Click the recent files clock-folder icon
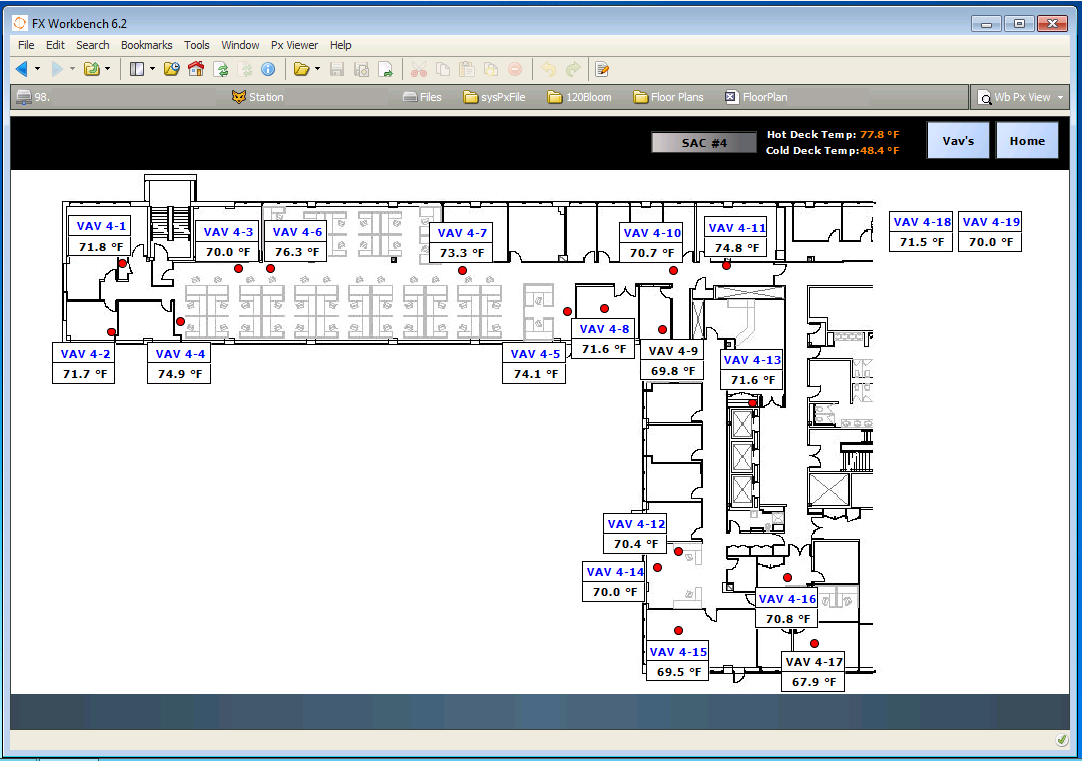 [170, 69]
